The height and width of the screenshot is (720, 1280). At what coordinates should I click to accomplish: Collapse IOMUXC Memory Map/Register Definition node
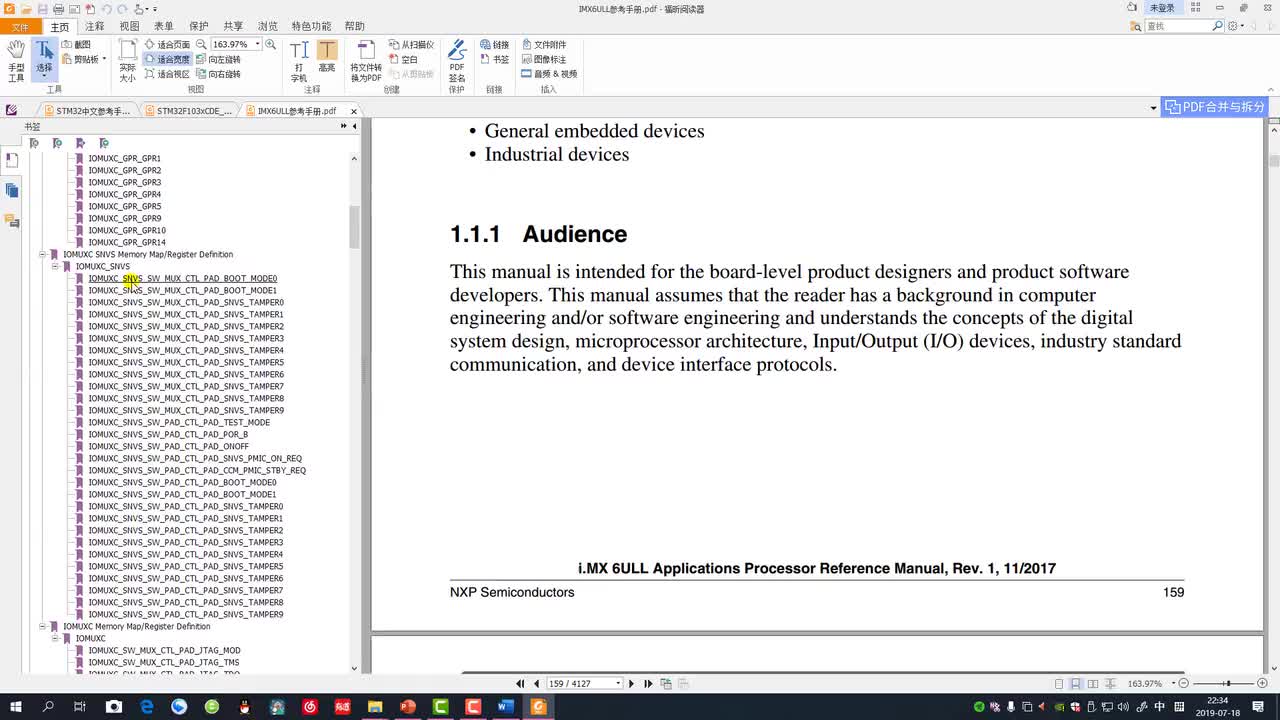click(x=42, y=626)
